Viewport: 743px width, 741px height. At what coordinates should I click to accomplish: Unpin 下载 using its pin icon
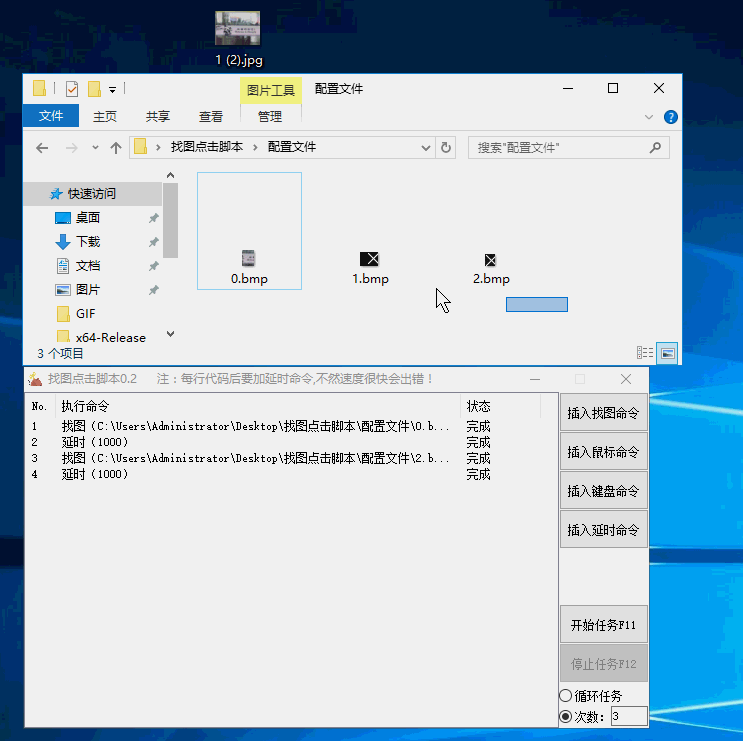pyautogui.click(x=153, y=242)
